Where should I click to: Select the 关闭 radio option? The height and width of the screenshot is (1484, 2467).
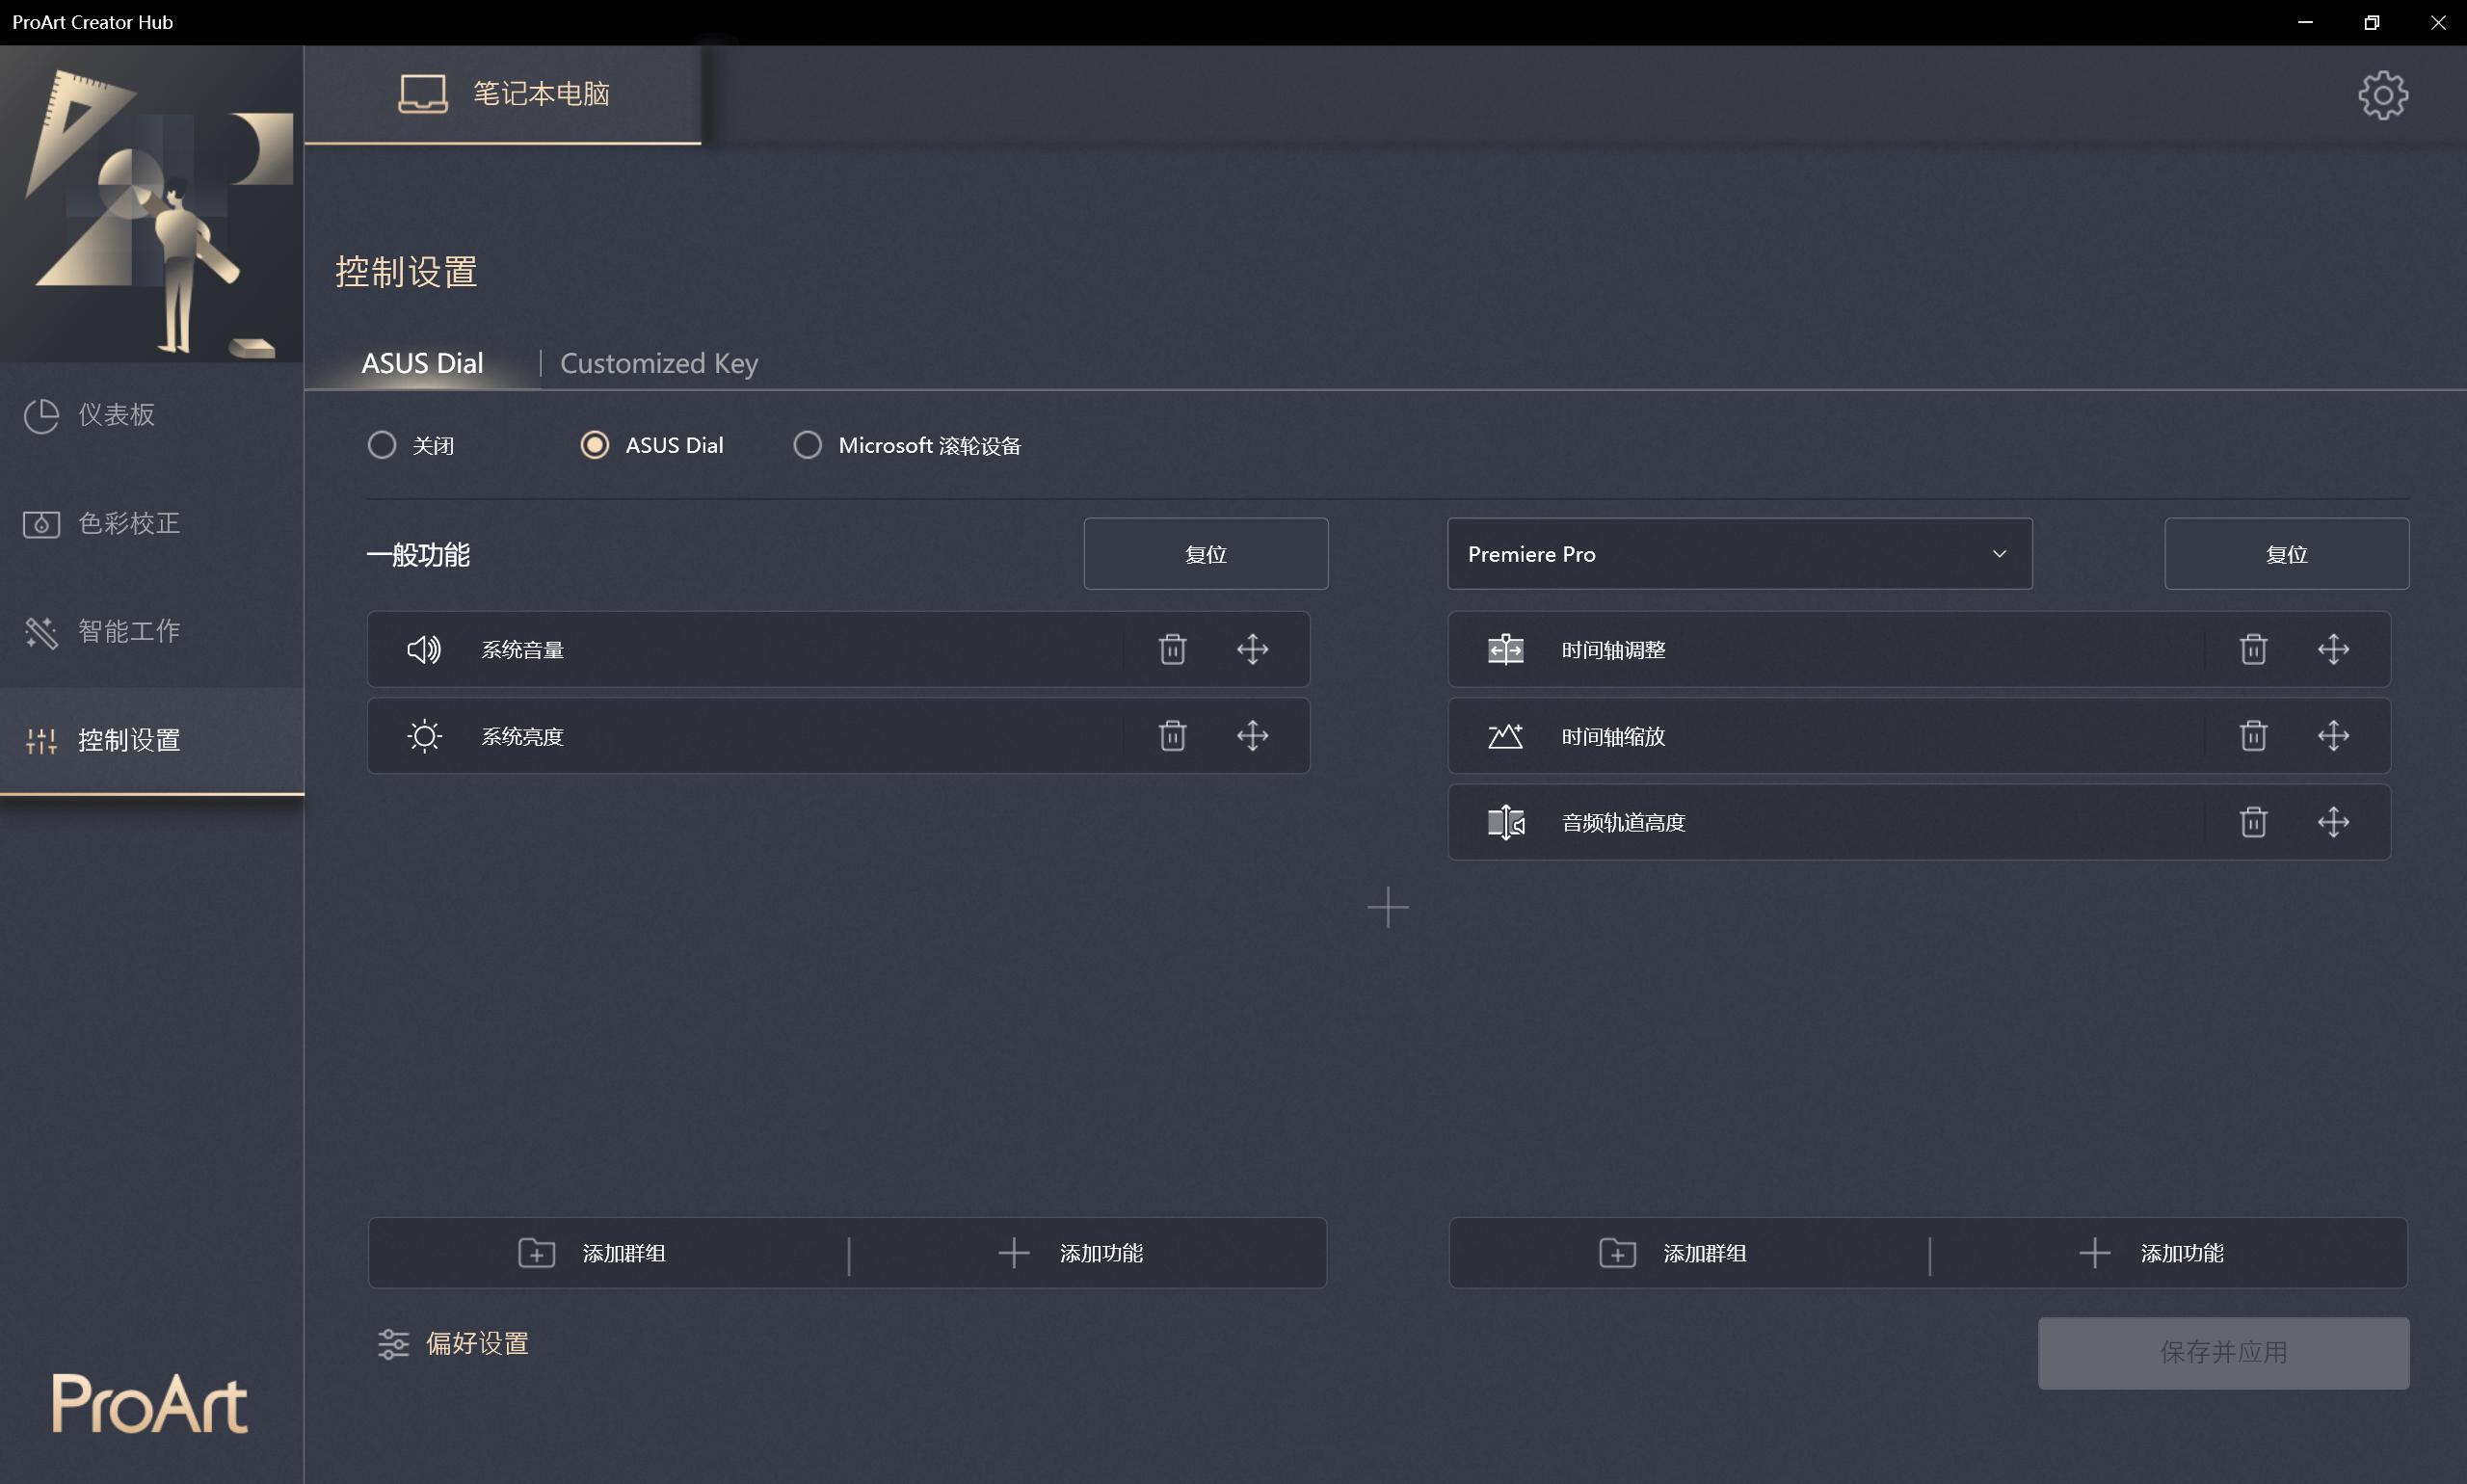click(382, 445)
